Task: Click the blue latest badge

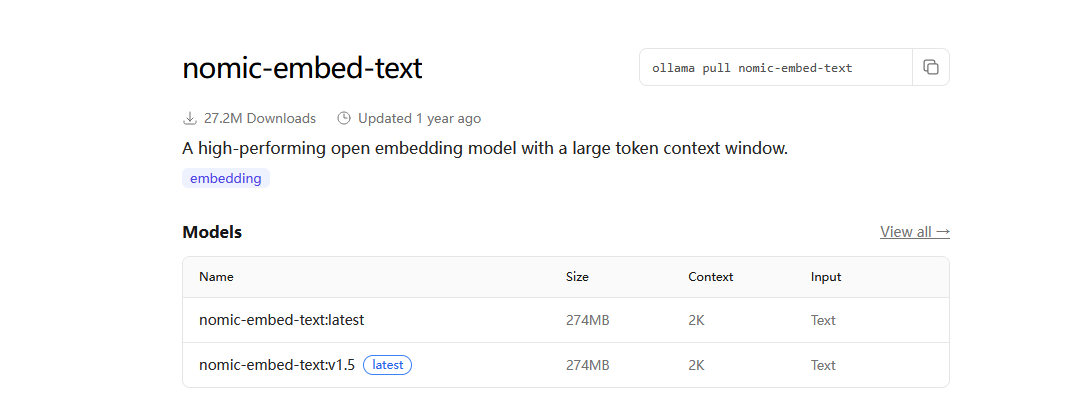Action: pos(388,365)
